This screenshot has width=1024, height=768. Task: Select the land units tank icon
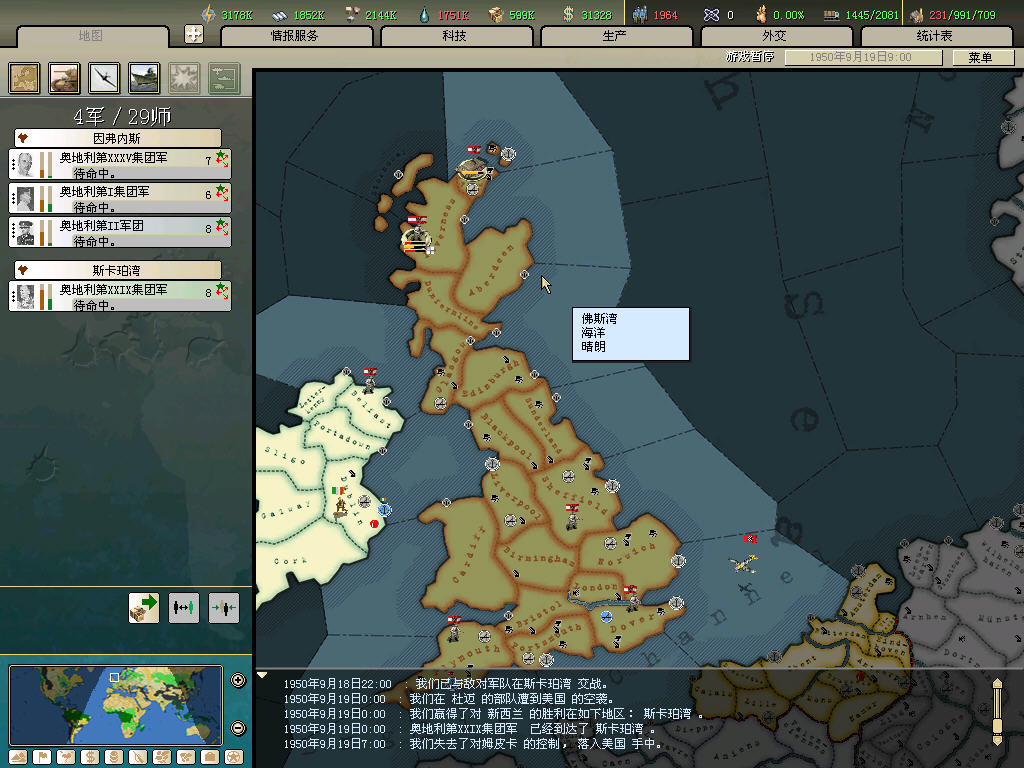tap(65, 78)
